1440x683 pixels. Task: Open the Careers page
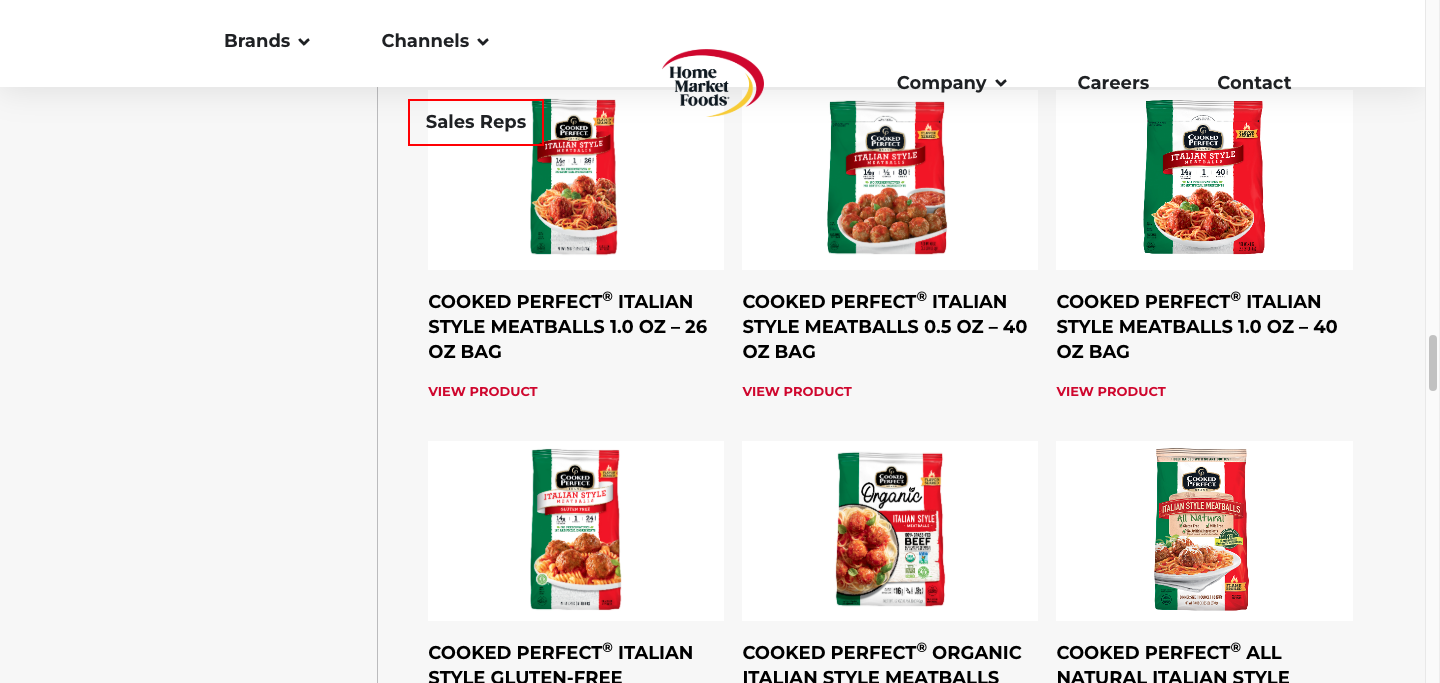1113,83
